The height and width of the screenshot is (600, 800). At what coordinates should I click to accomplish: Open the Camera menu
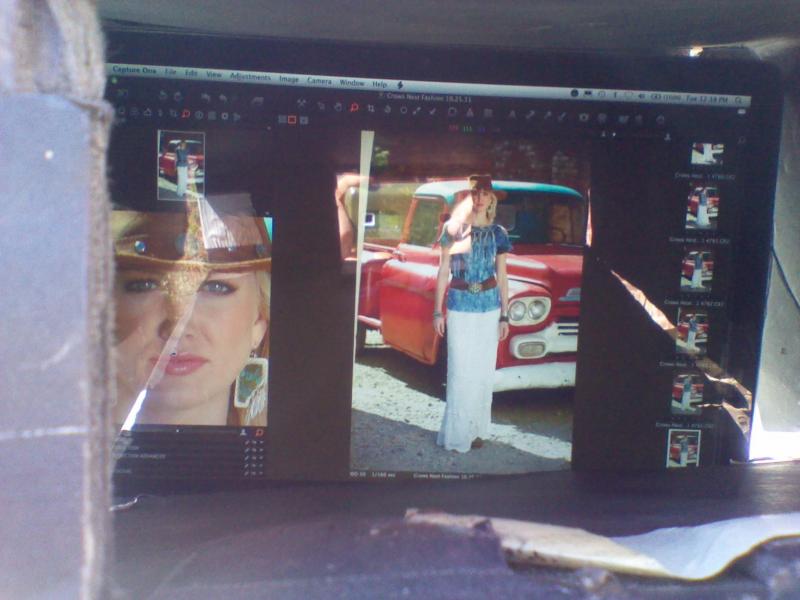point(319,80)
